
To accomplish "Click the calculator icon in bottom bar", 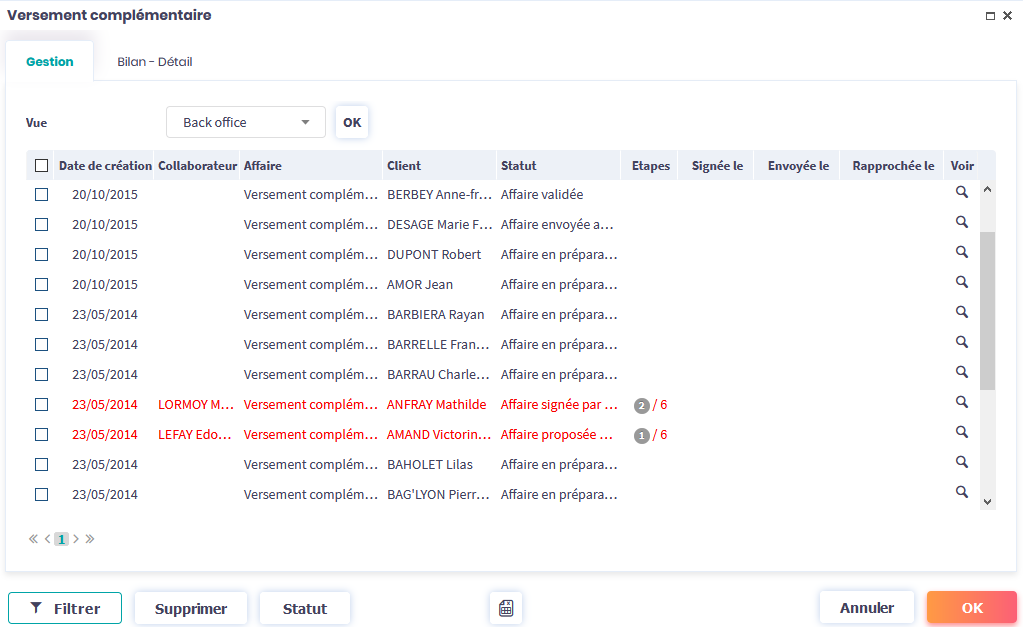I will [x=506, y=608].
